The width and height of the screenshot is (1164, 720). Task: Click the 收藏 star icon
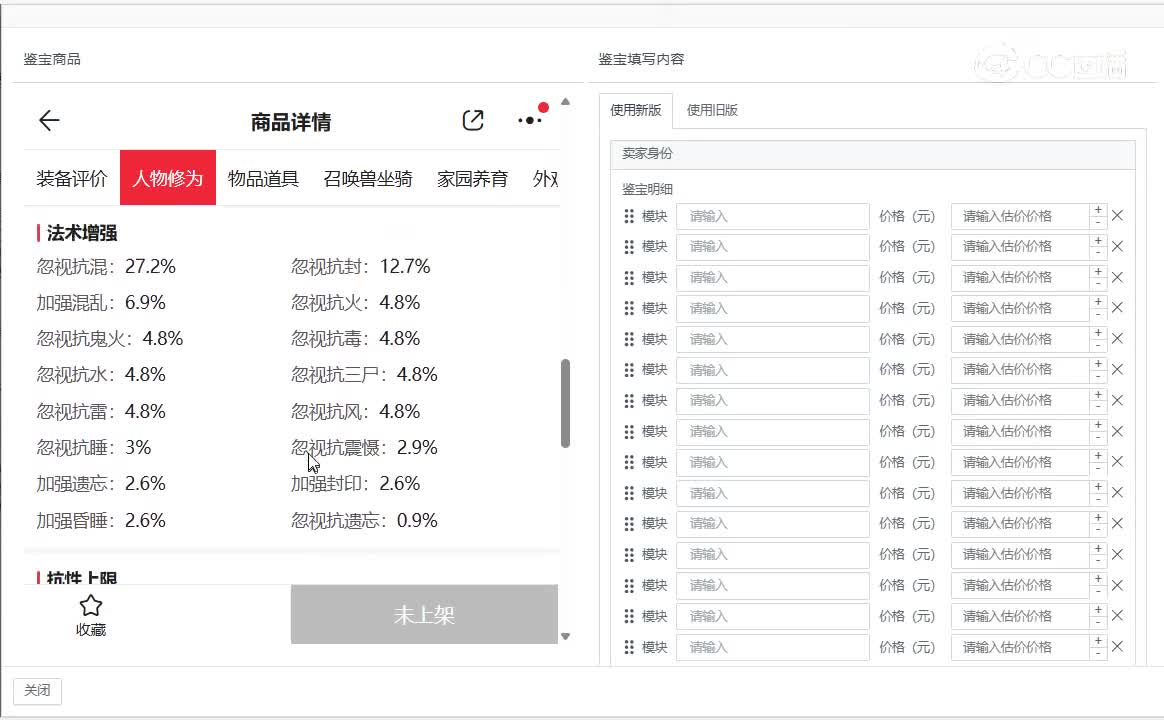91,606
